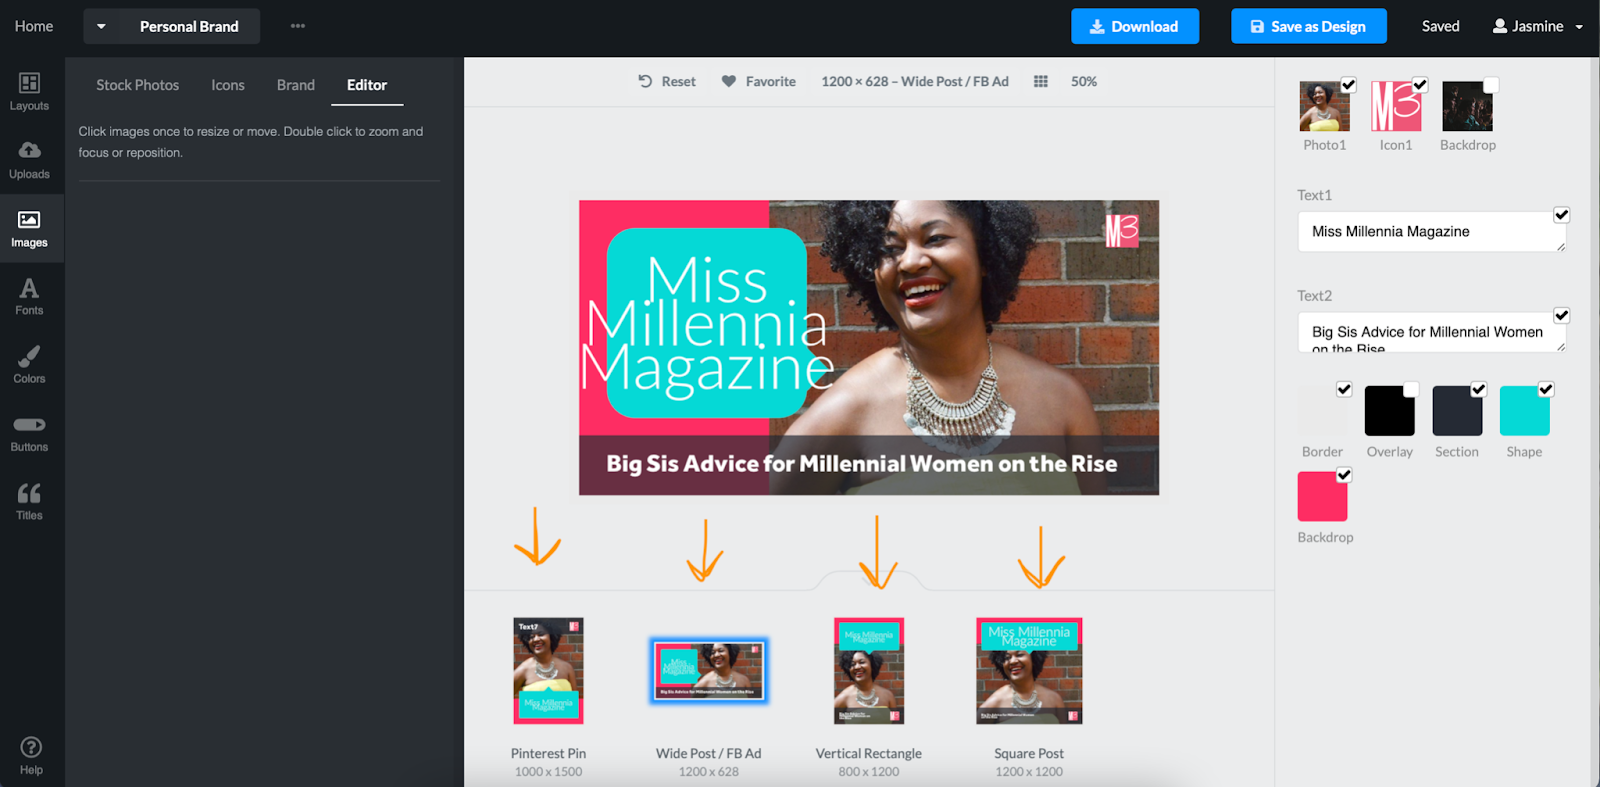The width and height of the screenshot is (1600, 787).
Task: Select the Icon1 M3 thumbnail
Action: pos(1396,106)
